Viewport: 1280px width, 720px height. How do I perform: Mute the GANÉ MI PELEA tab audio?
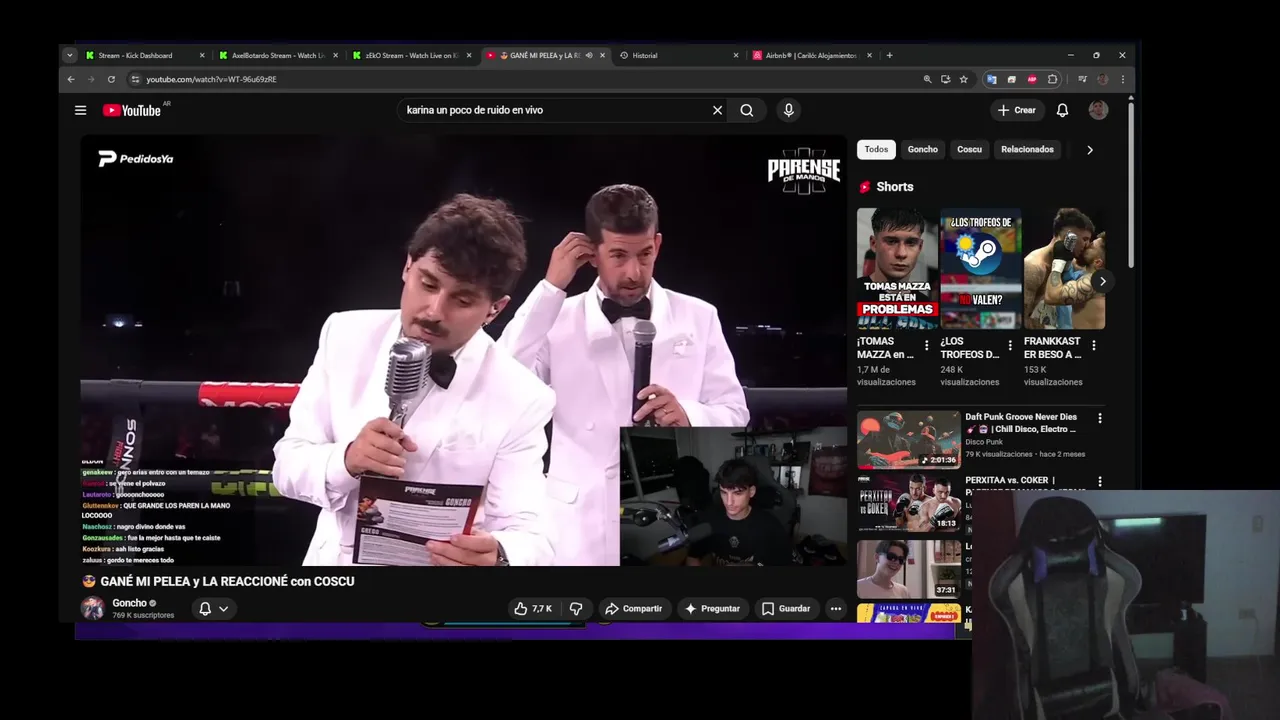pyautogui.click(x=589, y=55)
